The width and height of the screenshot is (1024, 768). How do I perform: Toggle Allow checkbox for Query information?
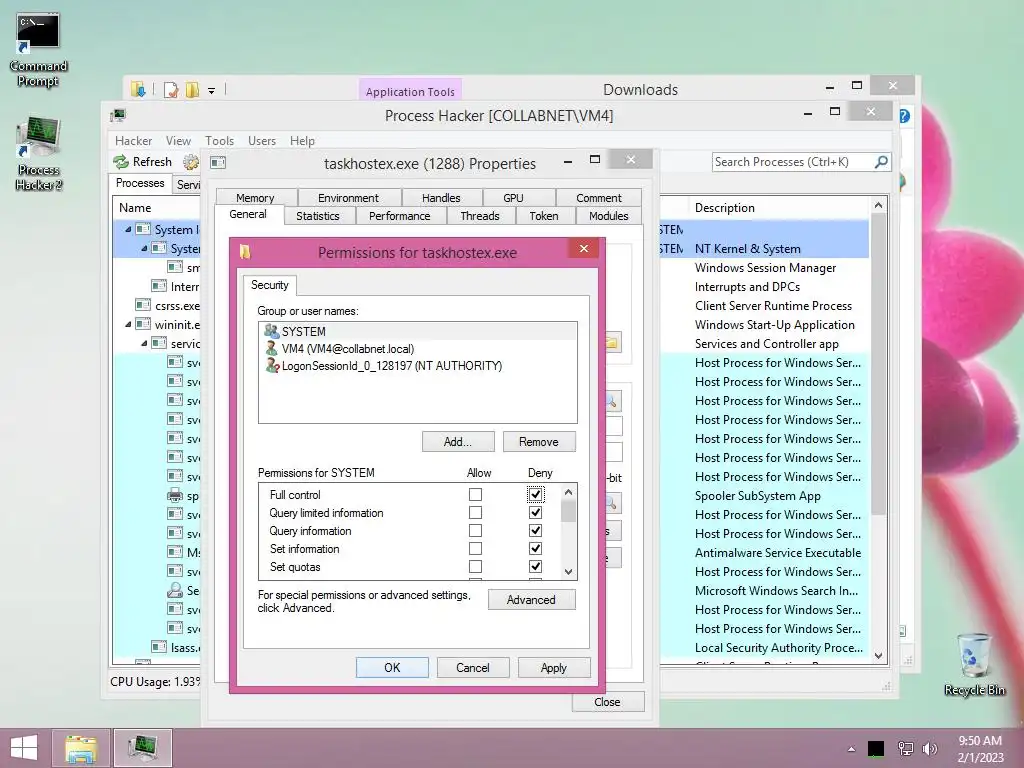click(475, 530)
